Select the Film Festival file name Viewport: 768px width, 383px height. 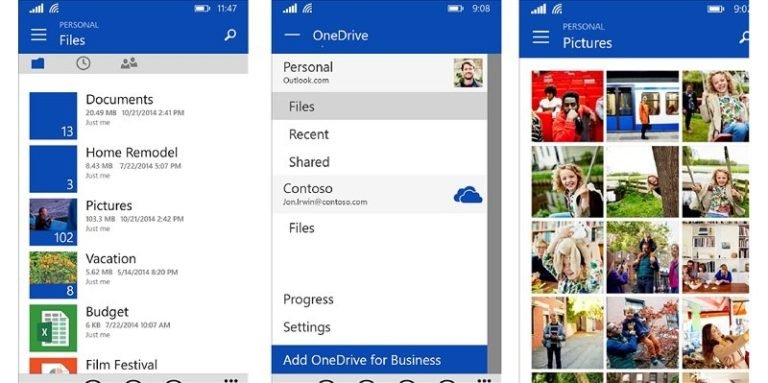pyautogui.click(x=121, y=364)
